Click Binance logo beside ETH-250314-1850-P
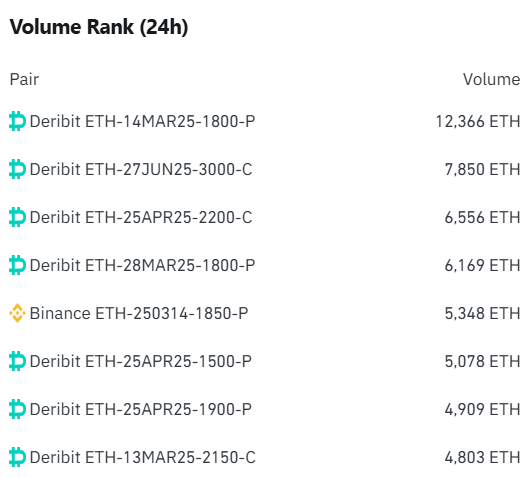This screenshot has height=477, width=527. point(17,313)
